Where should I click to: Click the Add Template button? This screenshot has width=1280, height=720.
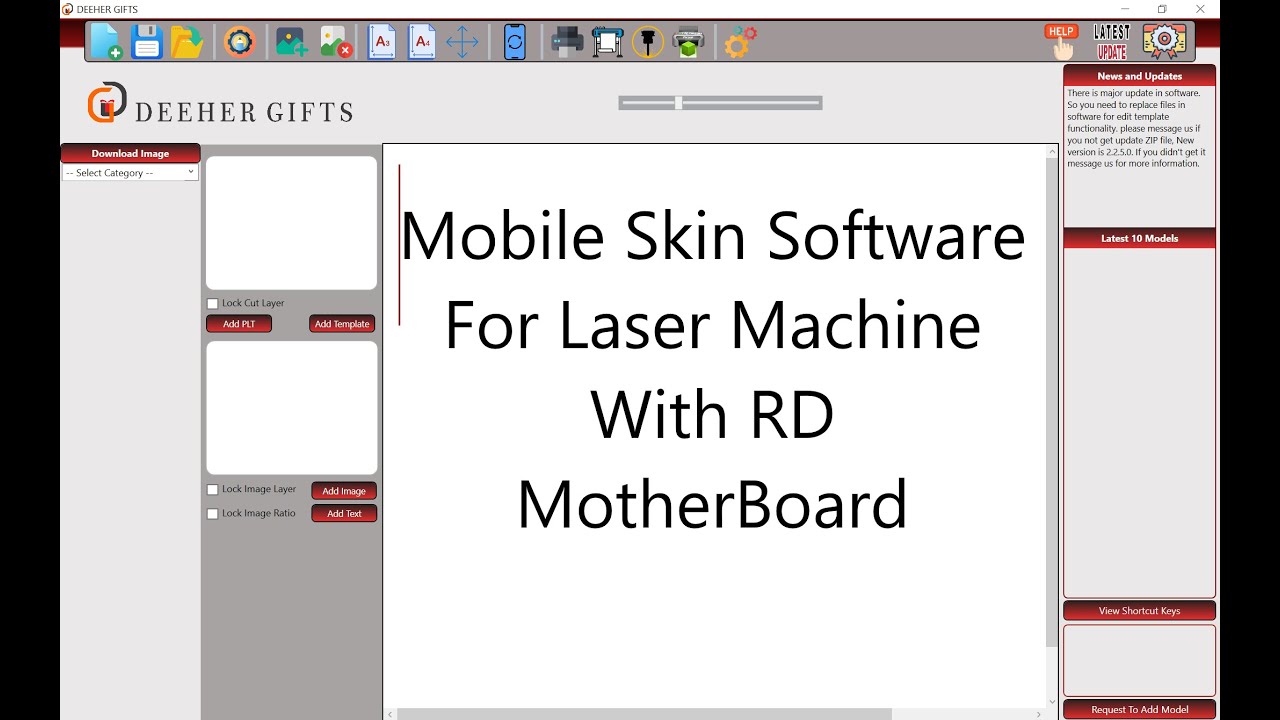coord(342,324)
